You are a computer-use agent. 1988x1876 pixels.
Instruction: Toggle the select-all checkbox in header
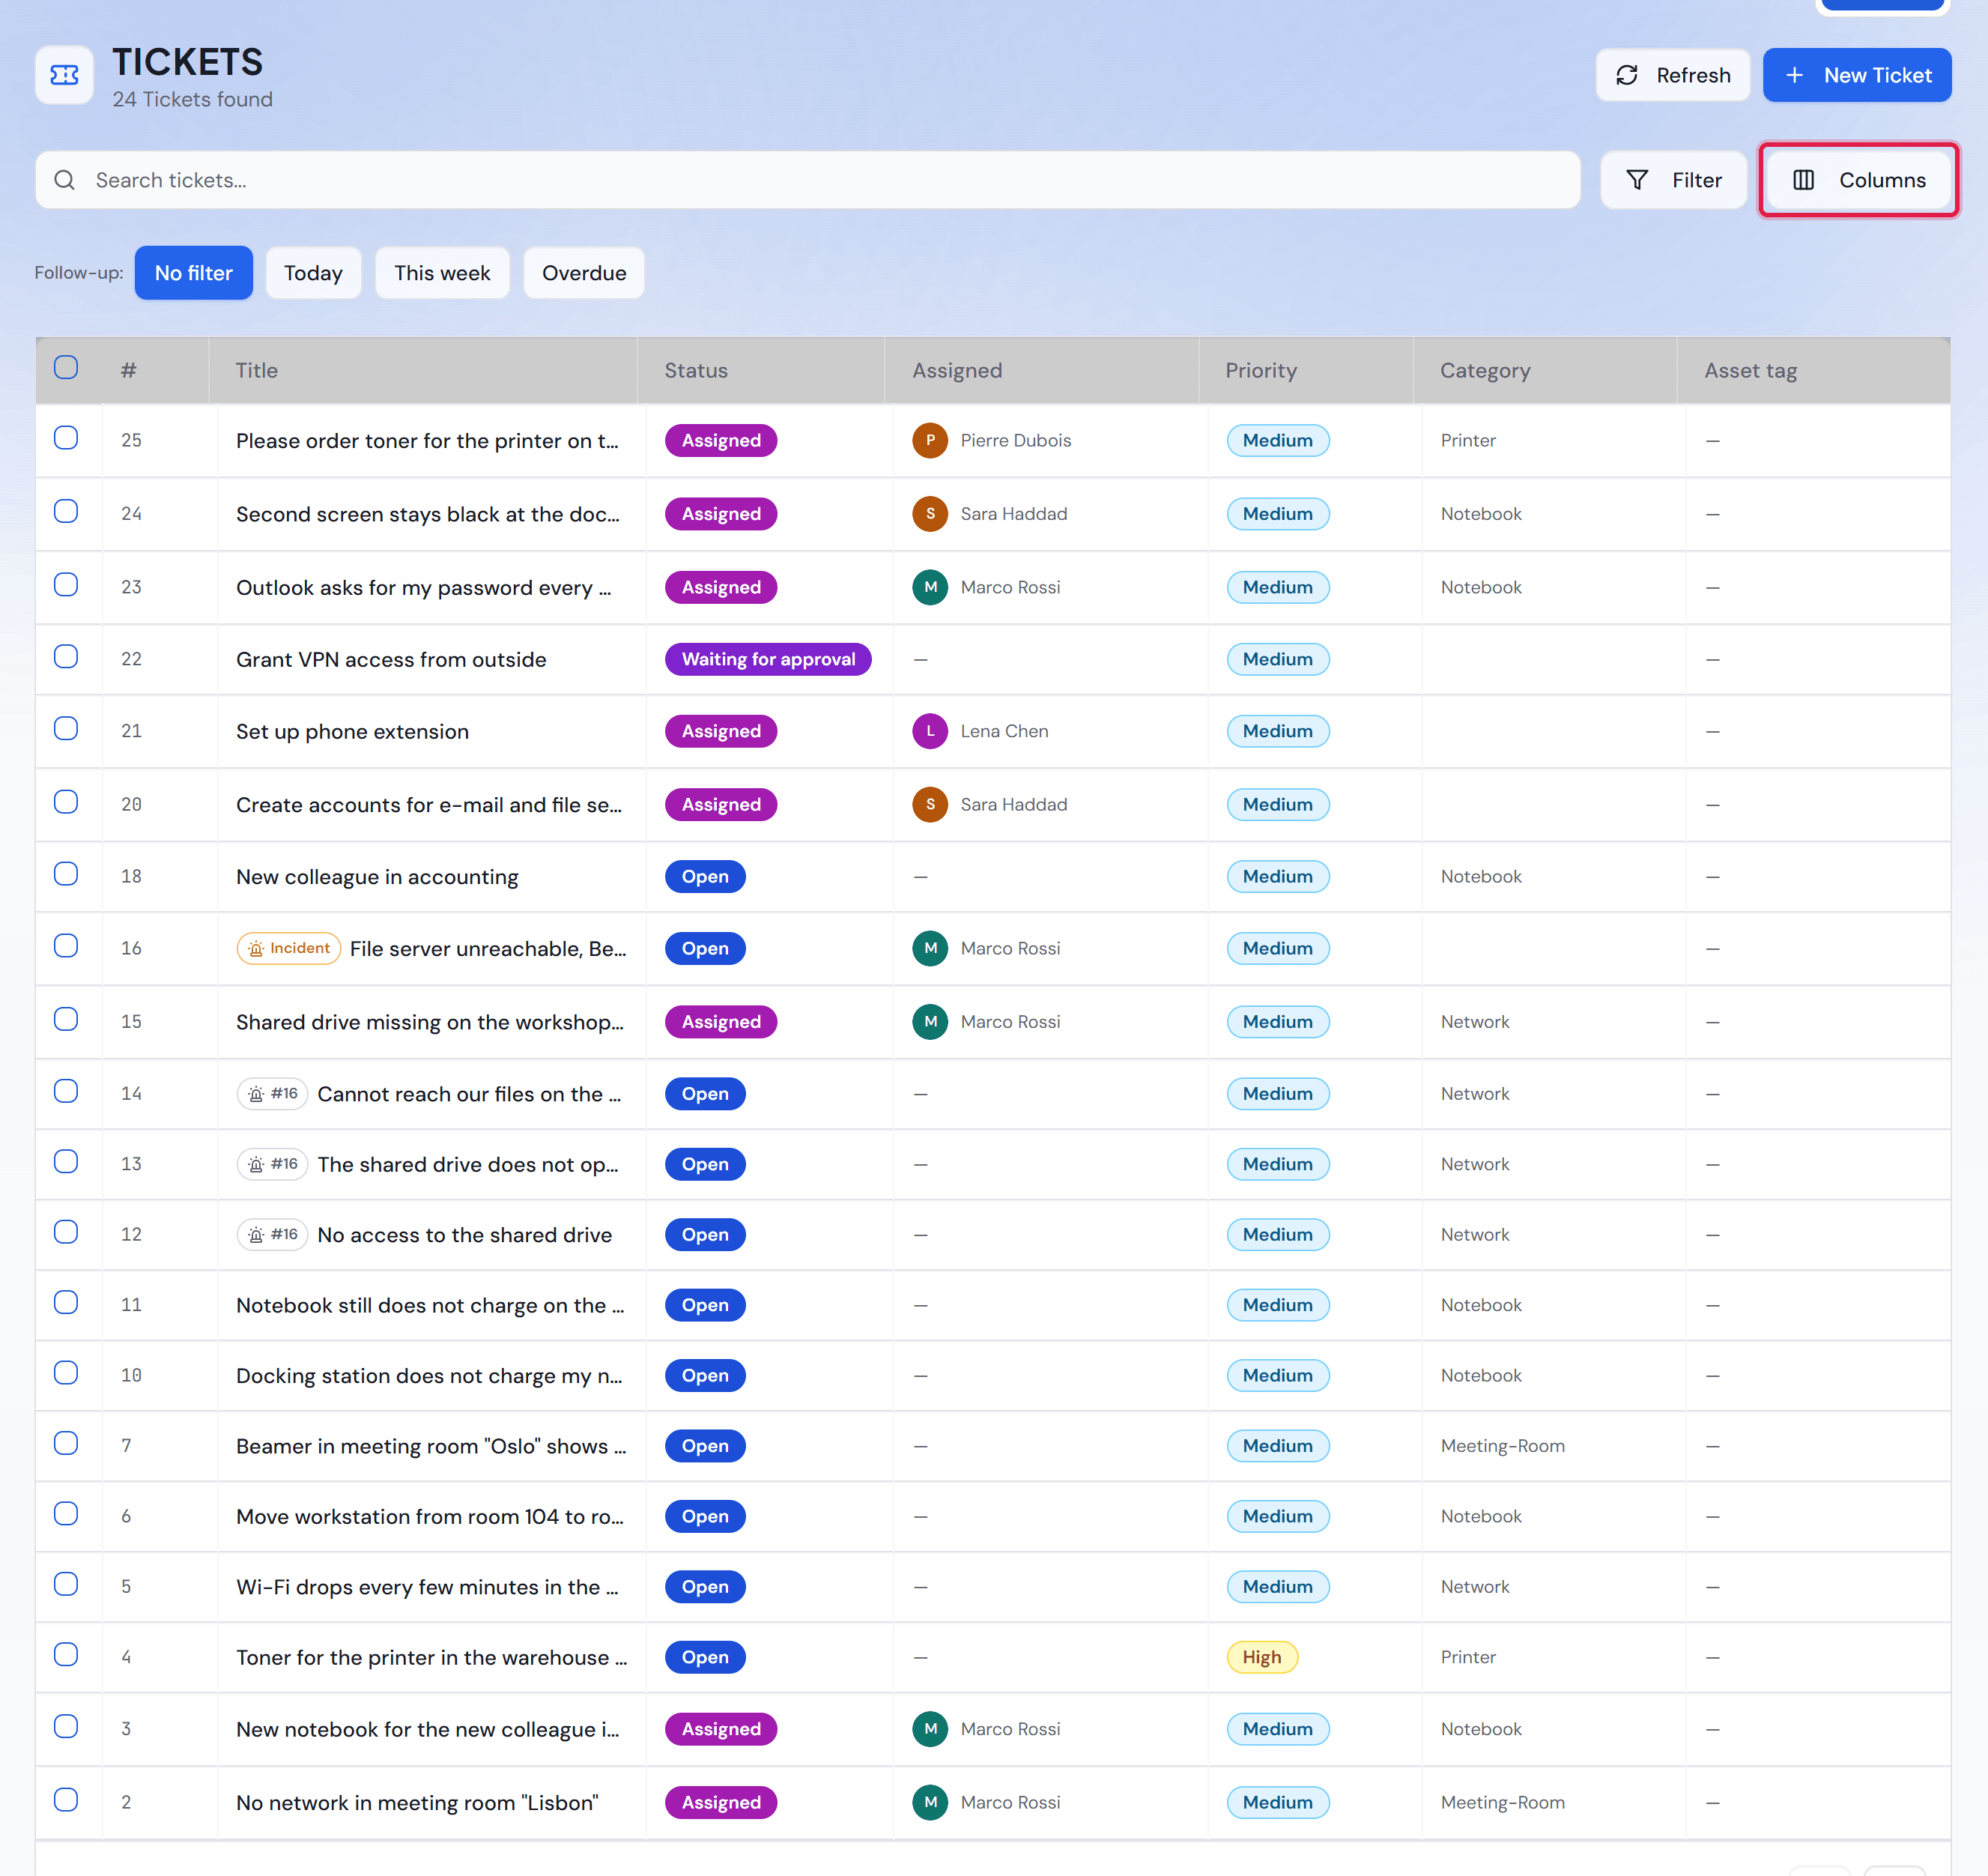[66, 367]
